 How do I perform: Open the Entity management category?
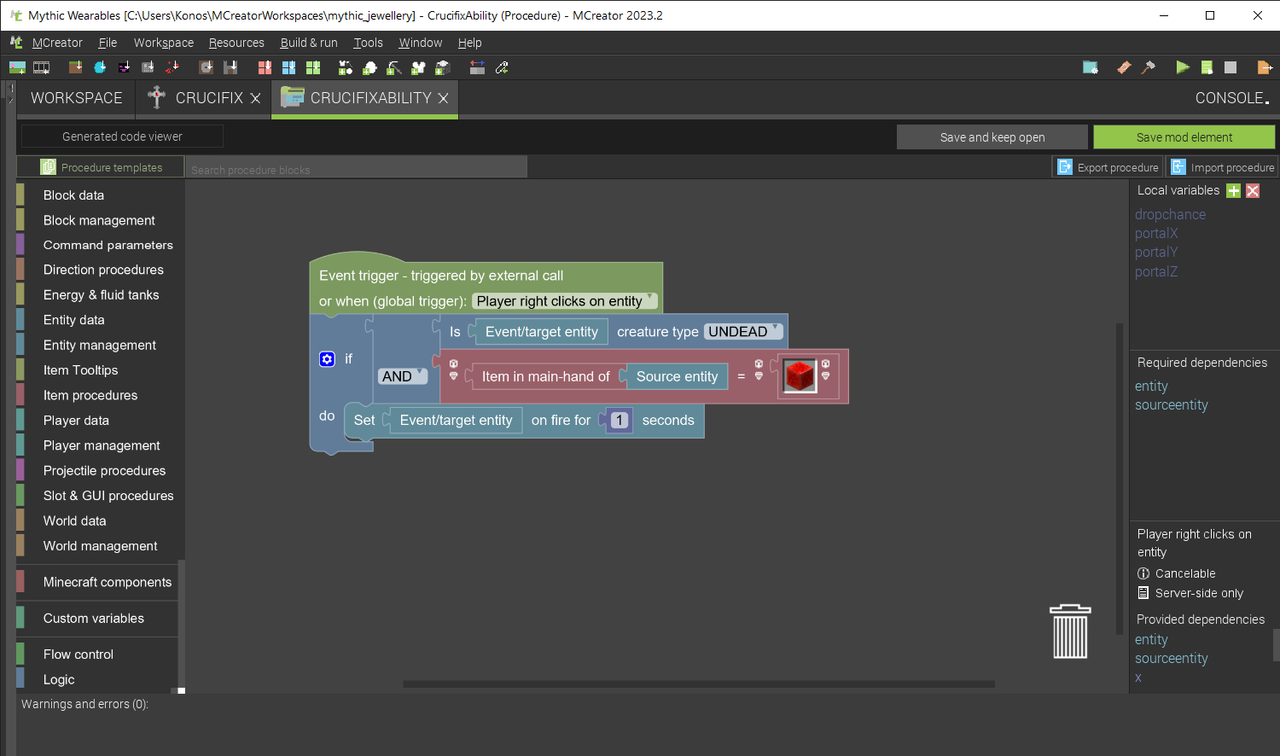(x=99, y=345)
